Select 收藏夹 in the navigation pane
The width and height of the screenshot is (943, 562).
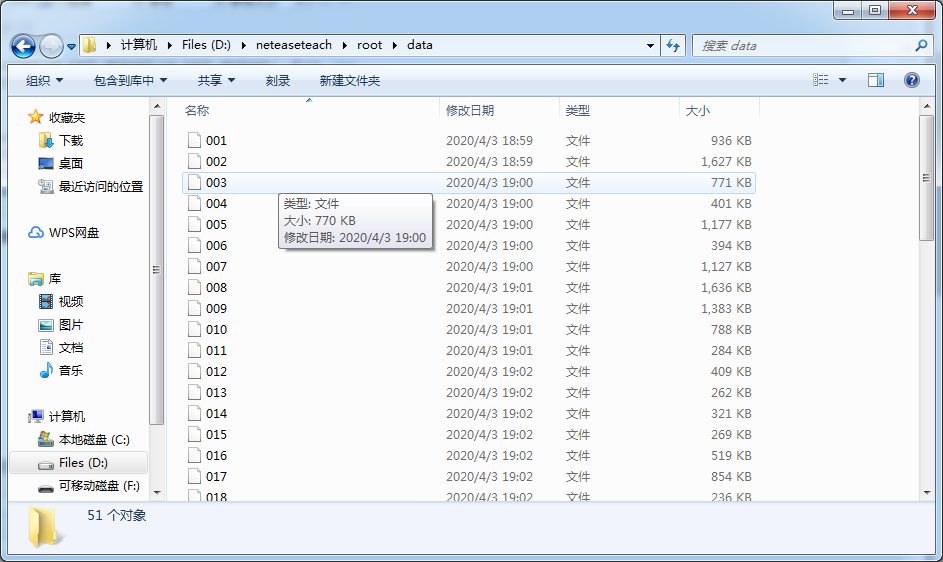point(67,117)
